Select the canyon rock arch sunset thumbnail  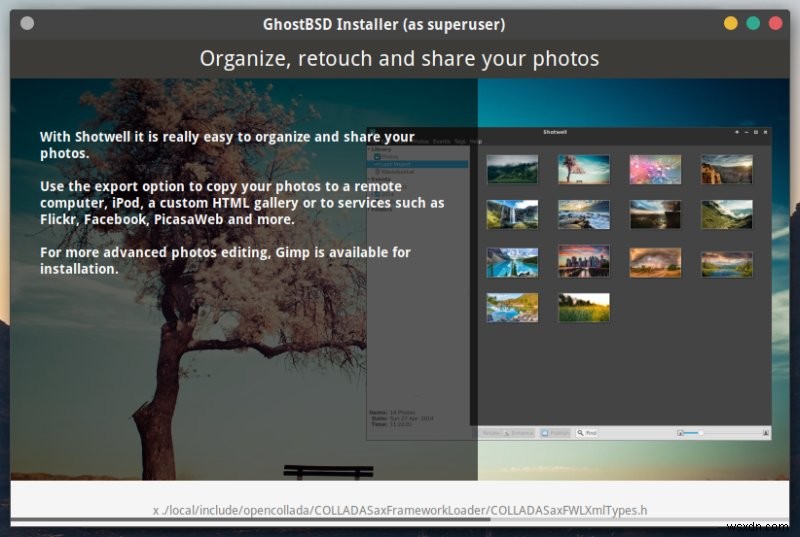click(x=726, y=169)
